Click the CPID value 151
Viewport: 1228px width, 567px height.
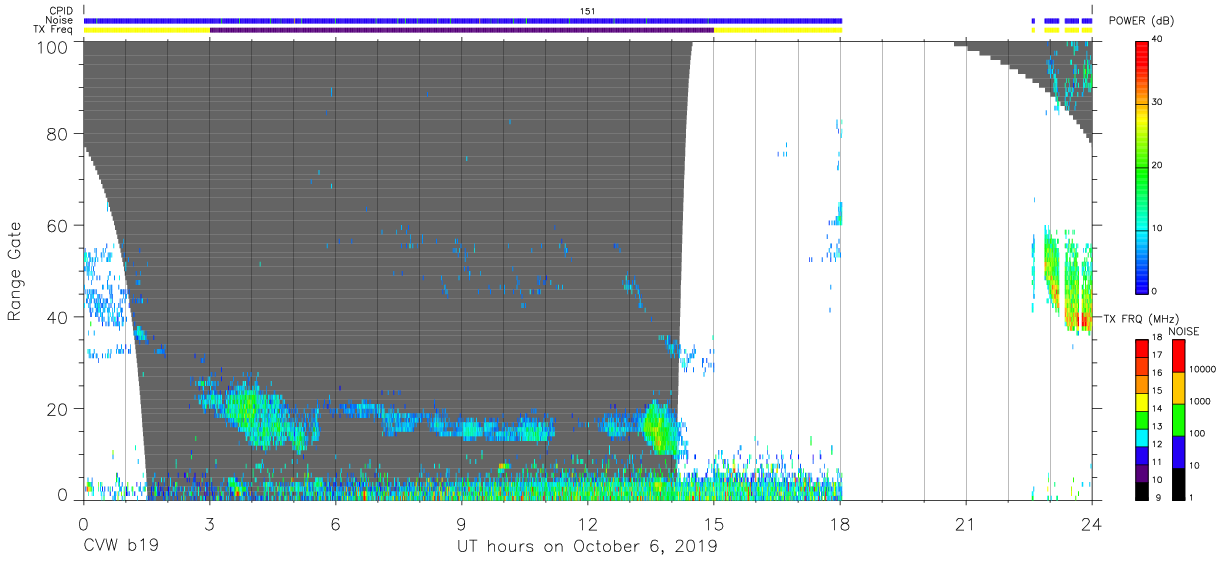point(588,11)
